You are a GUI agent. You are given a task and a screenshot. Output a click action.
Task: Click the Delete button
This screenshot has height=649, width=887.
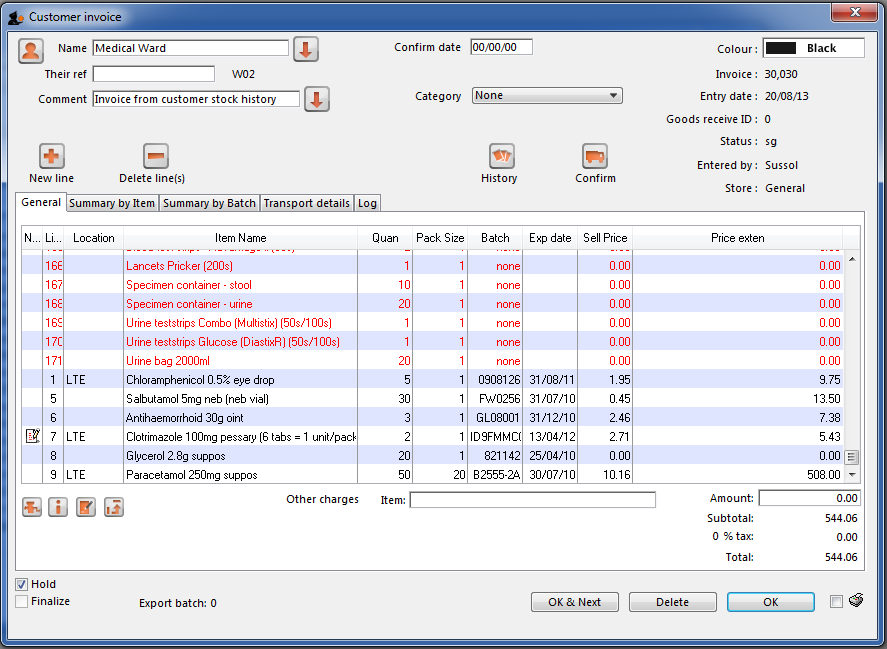click(x=672, y=602)
